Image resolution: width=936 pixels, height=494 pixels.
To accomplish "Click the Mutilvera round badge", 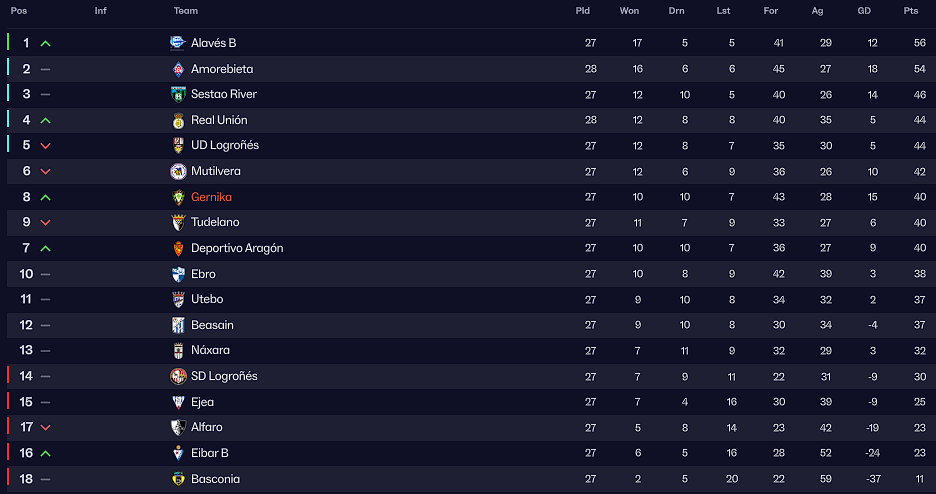I will pos(178,171).
